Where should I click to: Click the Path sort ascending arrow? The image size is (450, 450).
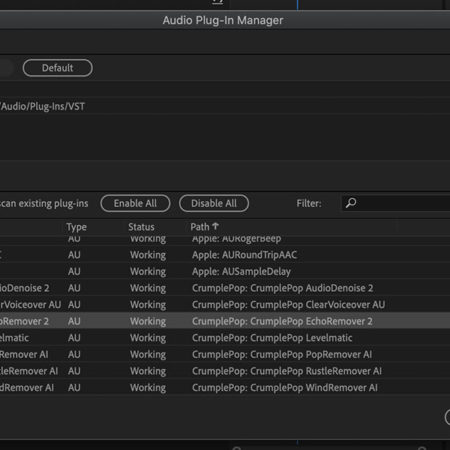(215, 227)
